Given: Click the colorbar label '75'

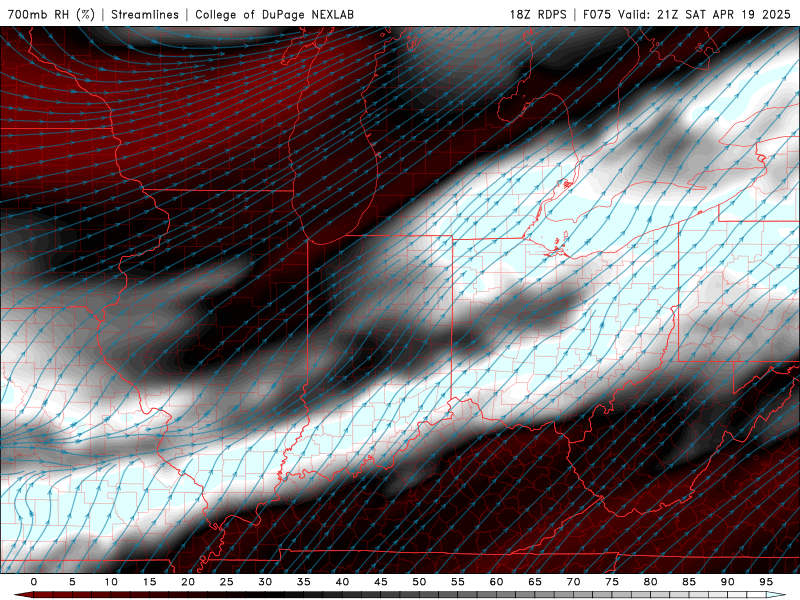Looking at the screenshot, I should click(x=612, y=582).
